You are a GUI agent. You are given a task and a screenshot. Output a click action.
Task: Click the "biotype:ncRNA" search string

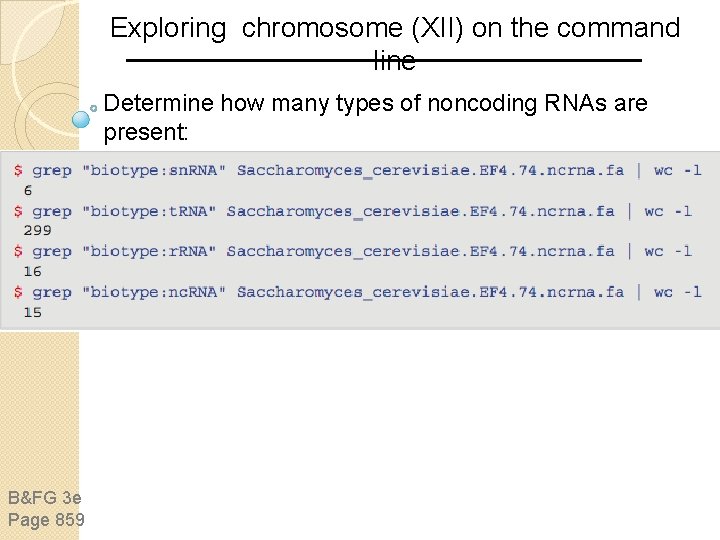[154, 292]
